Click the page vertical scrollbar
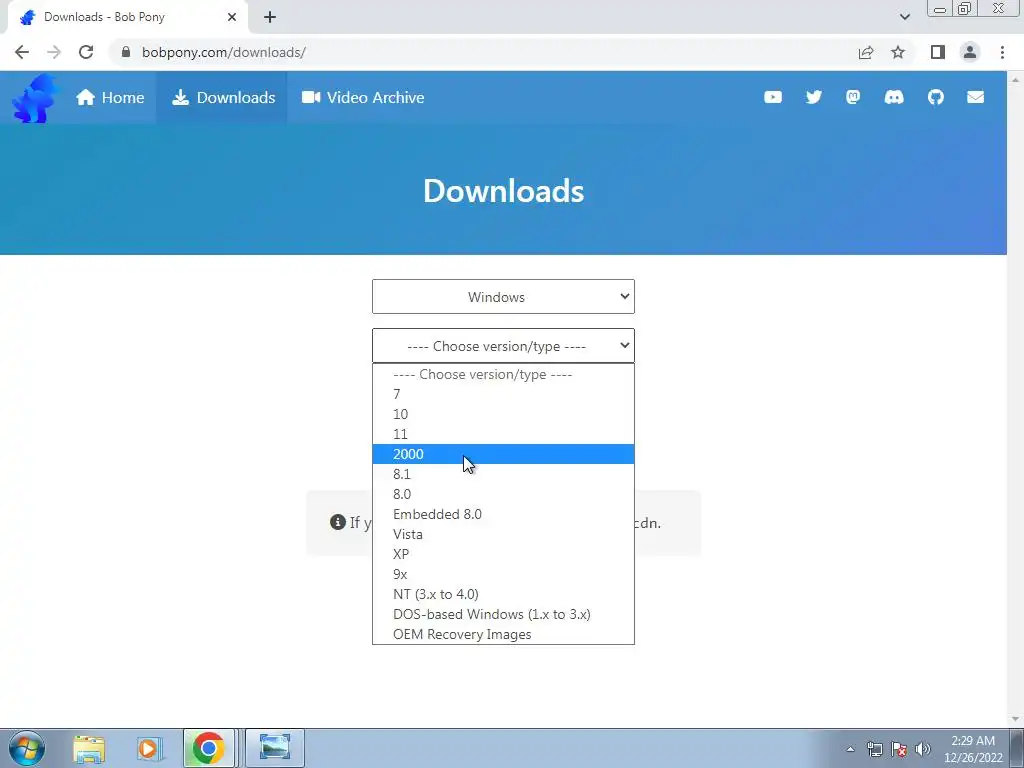This screenshot has height=768, width=1024. pyautogui.click(x=1016, y=398)
